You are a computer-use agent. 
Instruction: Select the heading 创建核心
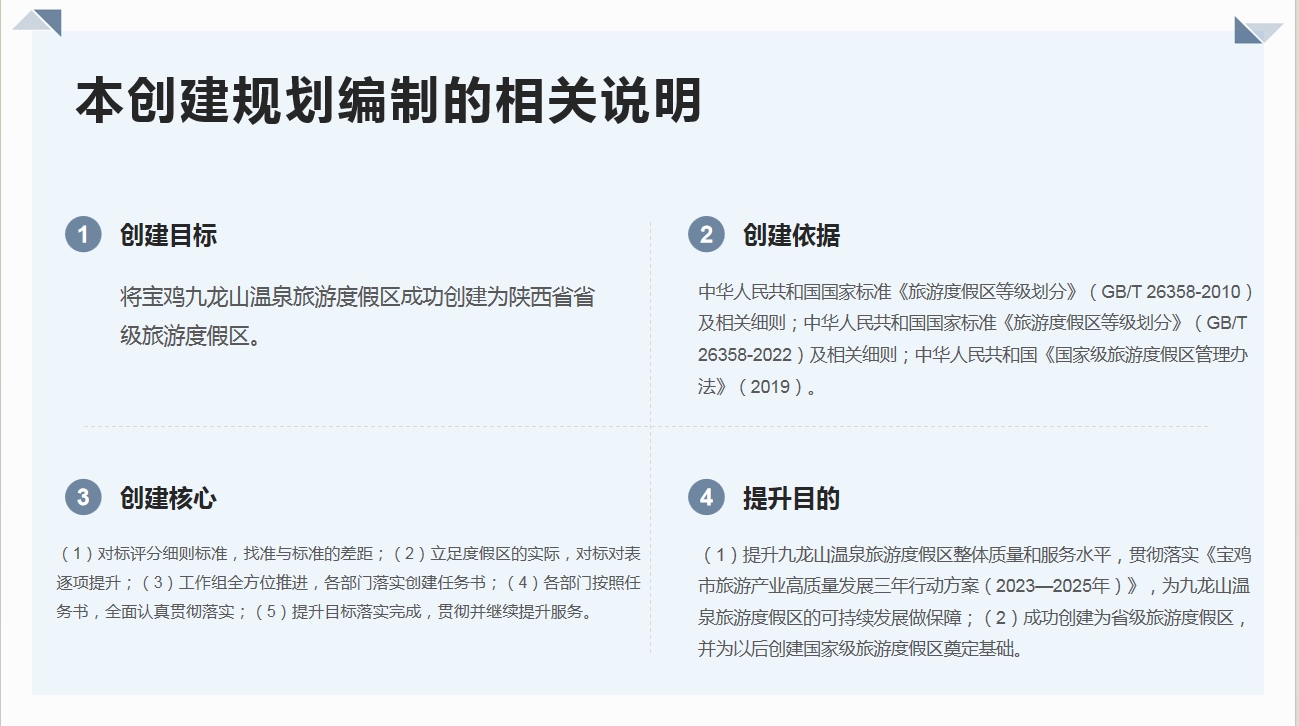pos(168,498)
